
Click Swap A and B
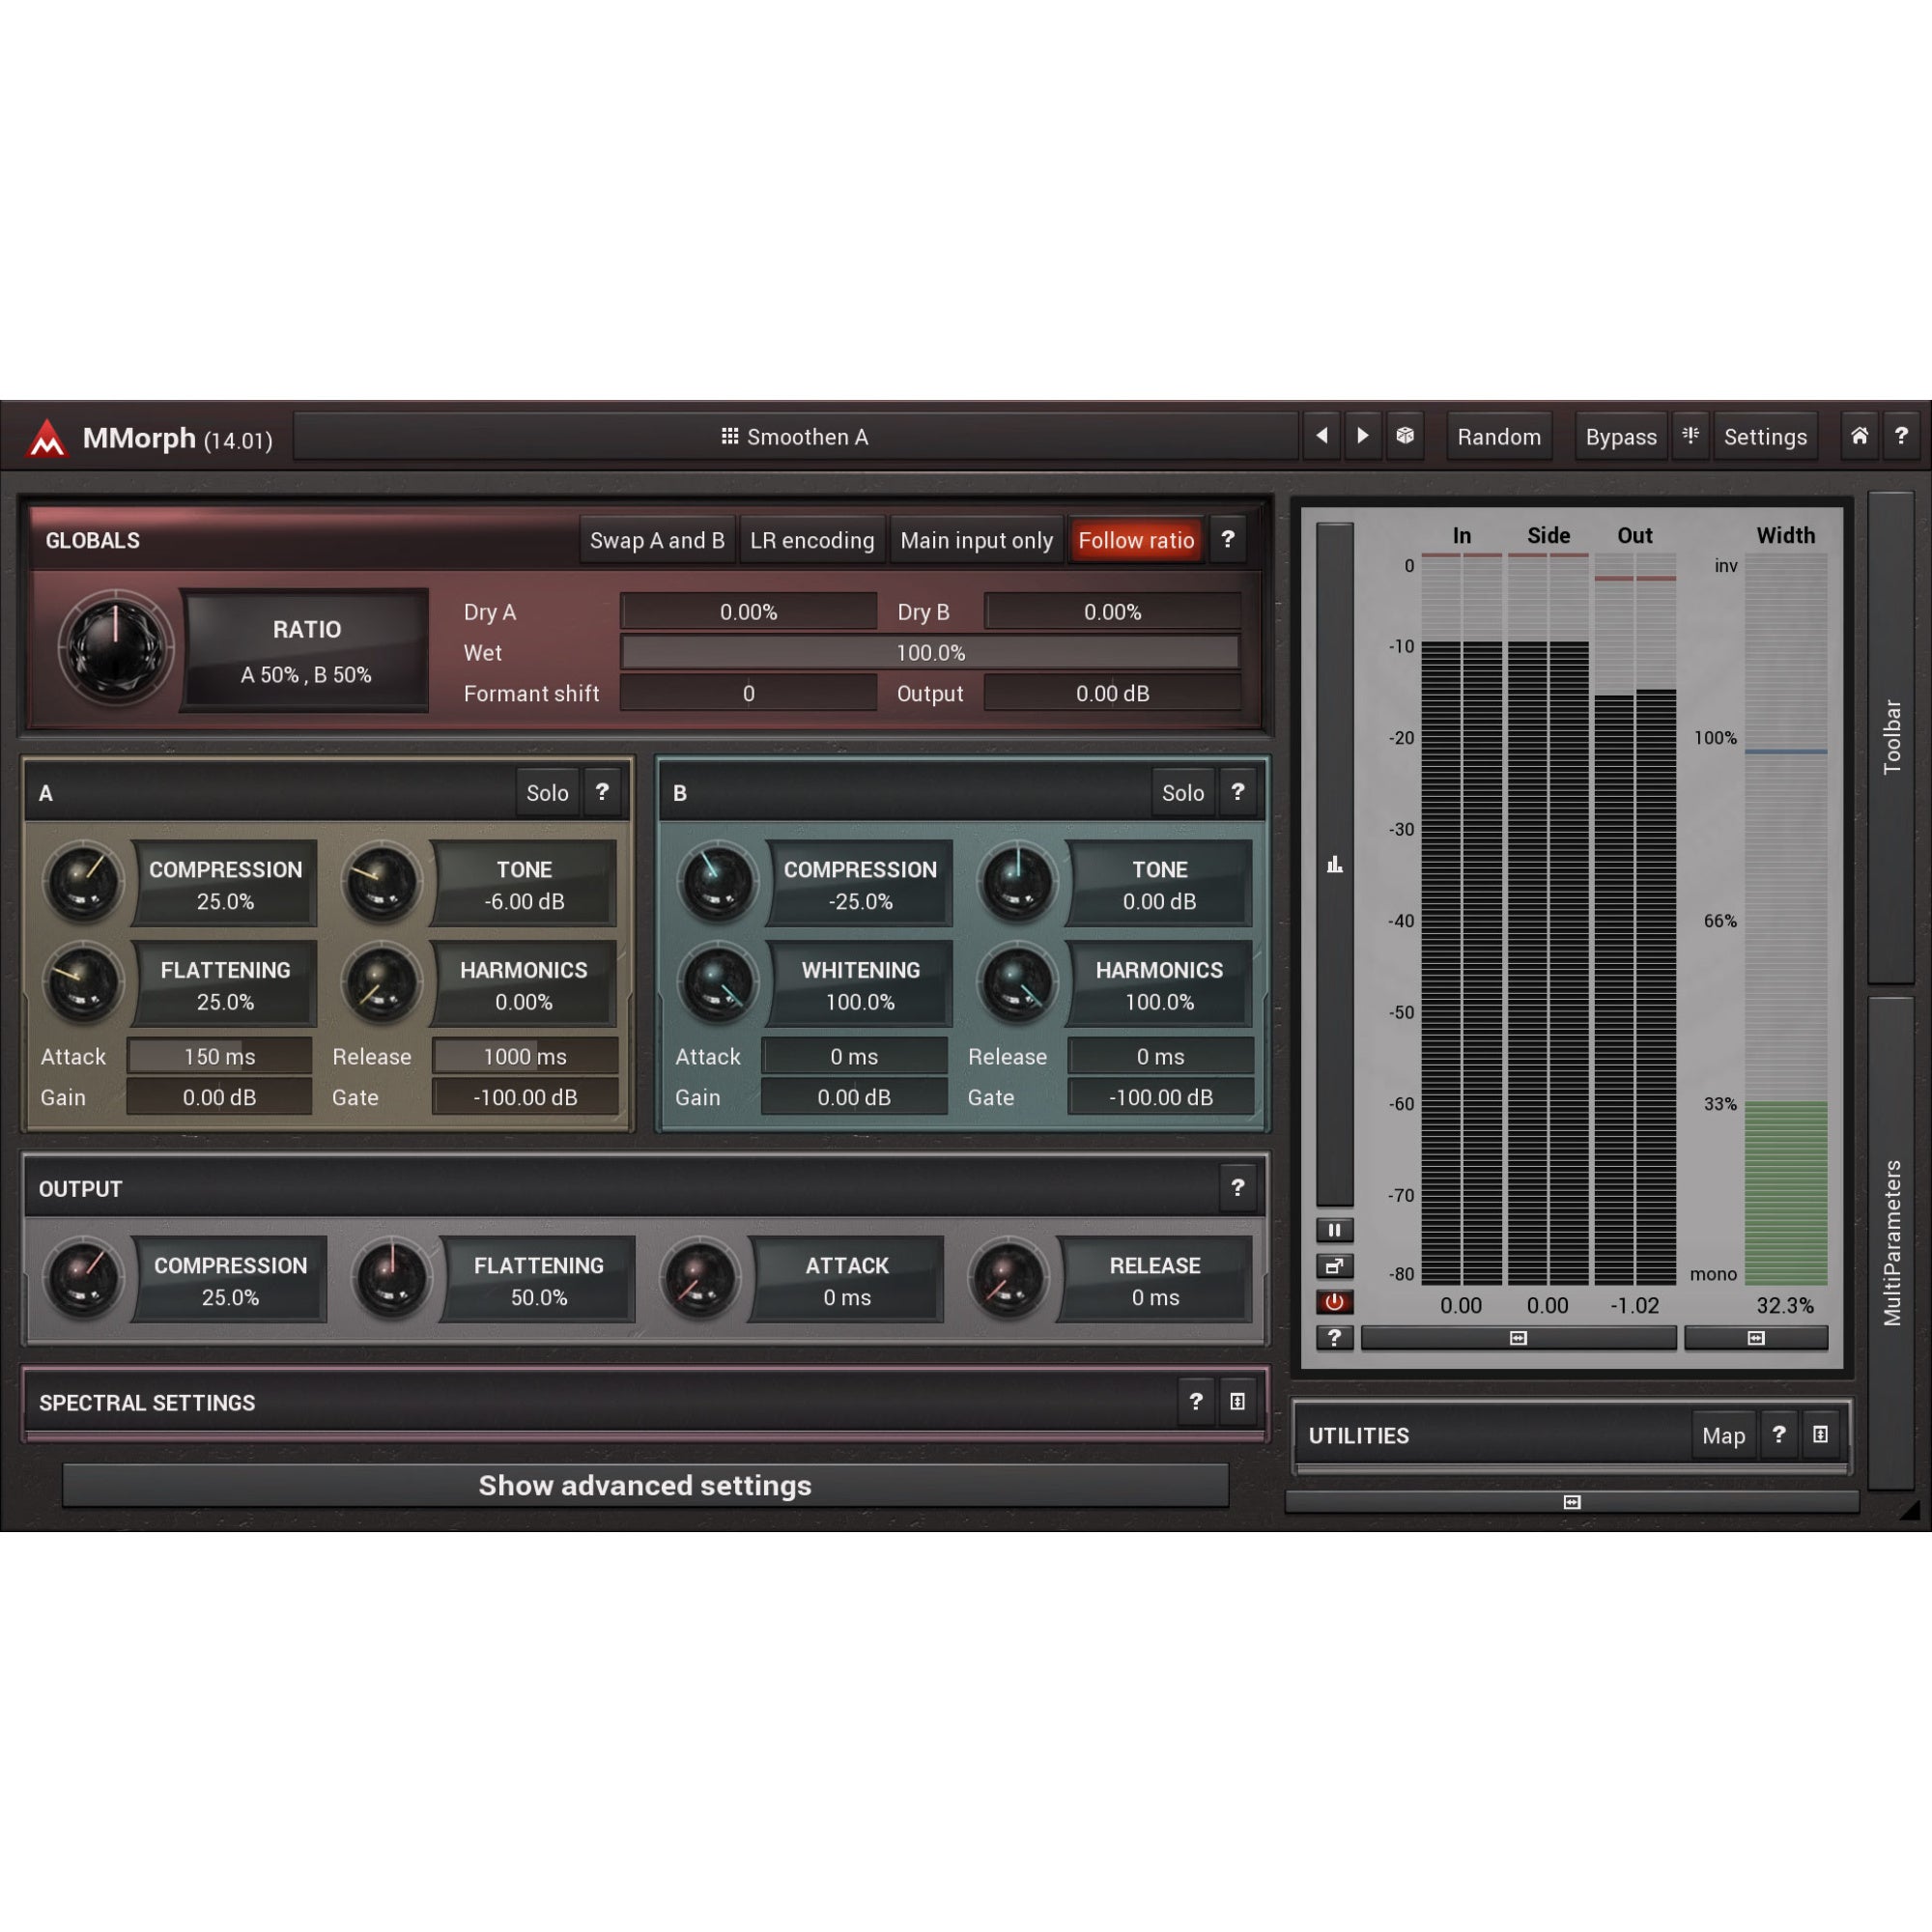(657, 540)
